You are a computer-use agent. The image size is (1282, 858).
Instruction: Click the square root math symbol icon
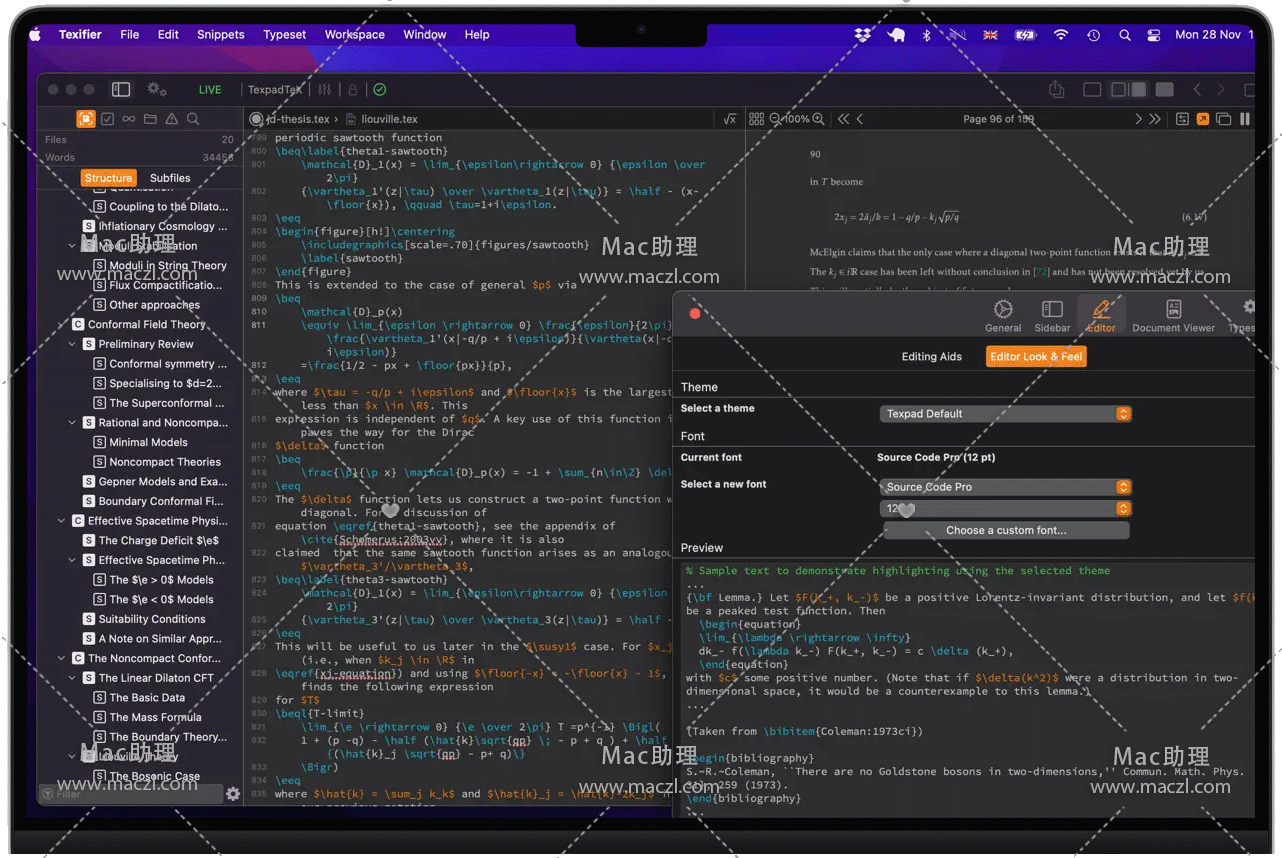730,119
